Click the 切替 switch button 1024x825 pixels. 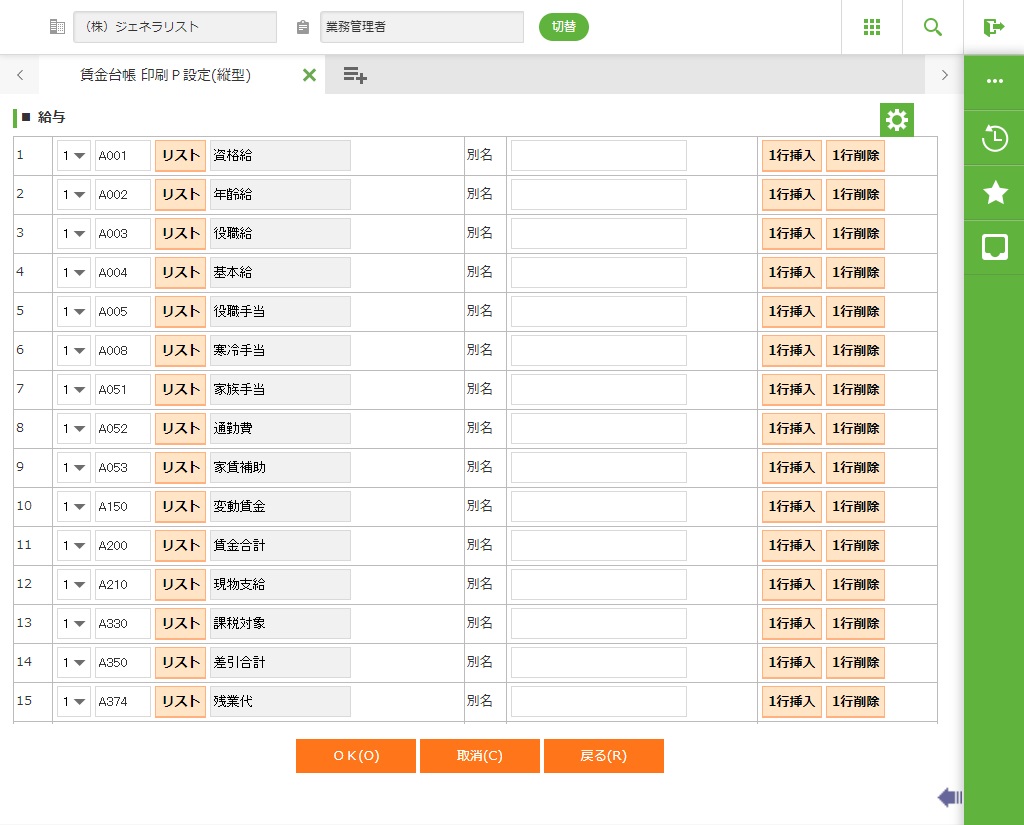[564, 27]
